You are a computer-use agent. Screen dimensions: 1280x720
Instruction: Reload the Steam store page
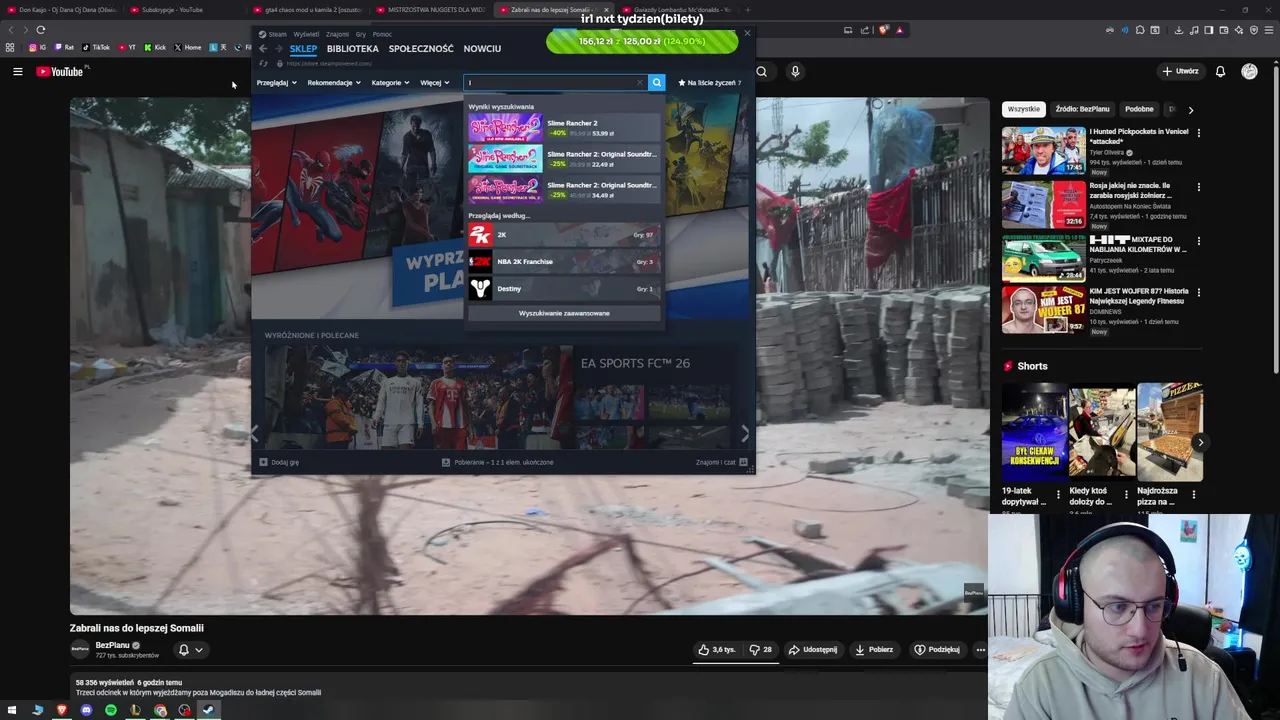click(263, 63)
